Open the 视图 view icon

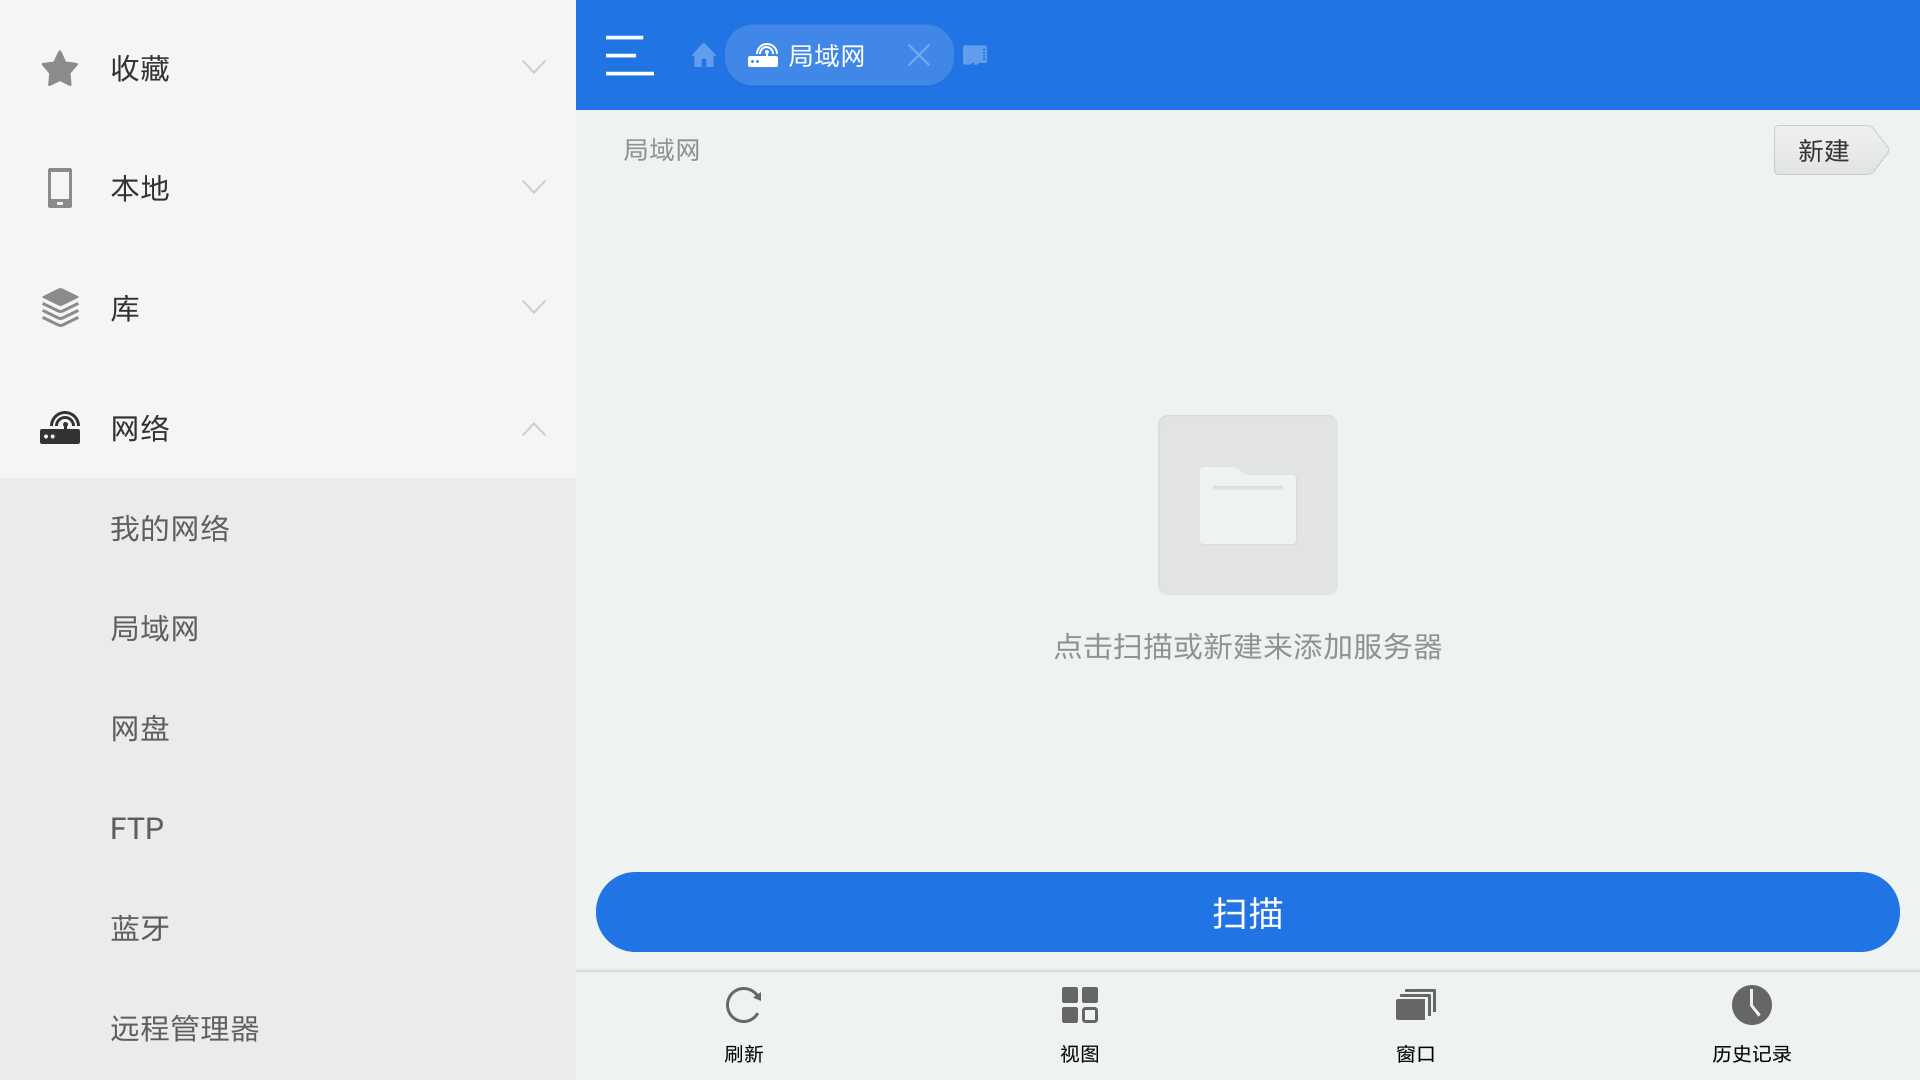point(1079,1005)
